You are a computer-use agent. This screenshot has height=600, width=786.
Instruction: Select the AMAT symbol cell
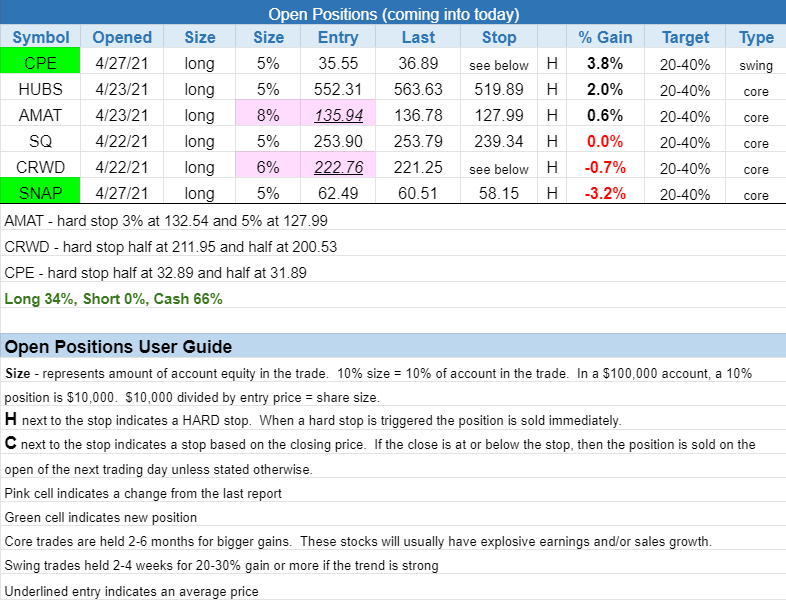pyautogui.click(x=40, y=115)
